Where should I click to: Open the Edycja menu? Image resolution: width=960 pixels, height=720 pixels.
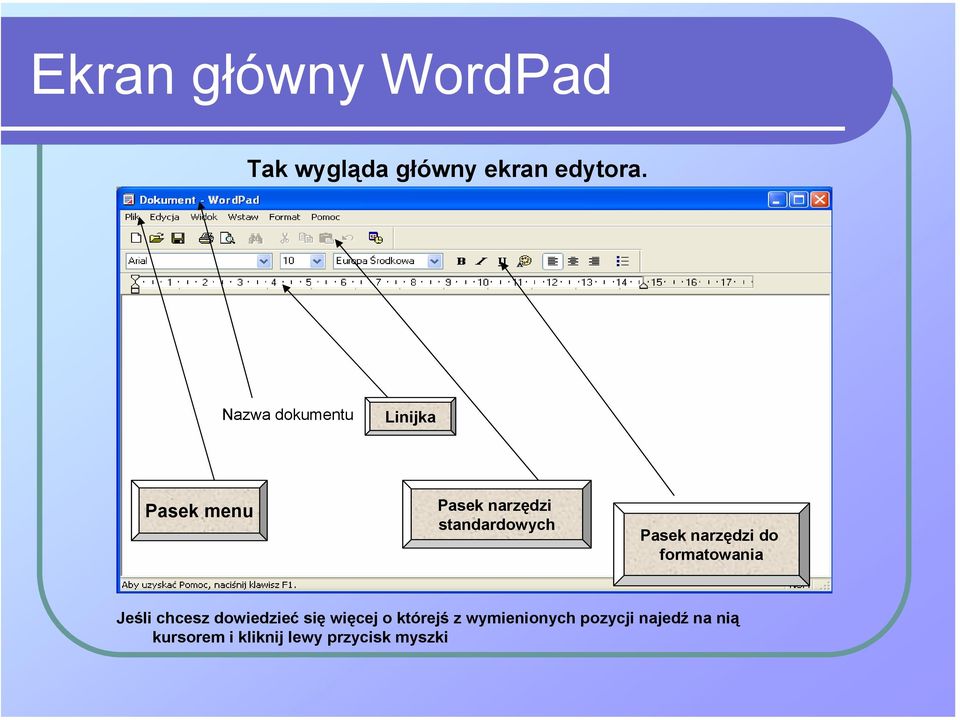pyautogui.click(x=165, y=217)
